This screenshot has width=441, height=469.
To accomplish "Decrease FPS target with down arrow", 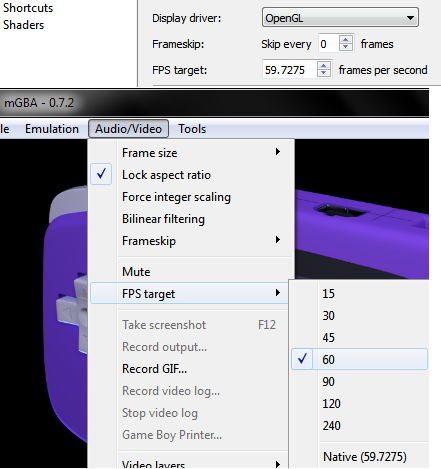I will pyautogui.click(x=323, y=73).
